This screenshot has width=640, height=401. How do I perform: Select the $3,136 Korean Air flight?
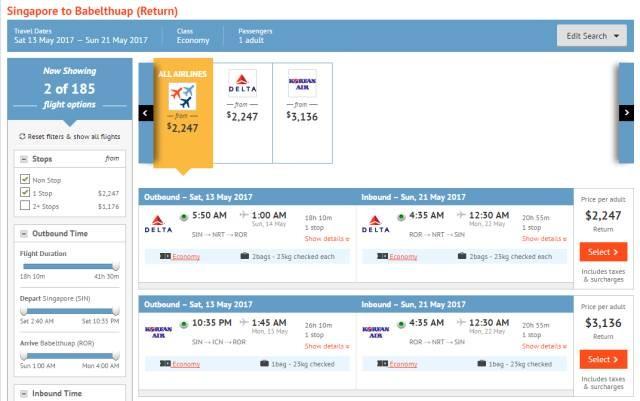tap(603, 359)
